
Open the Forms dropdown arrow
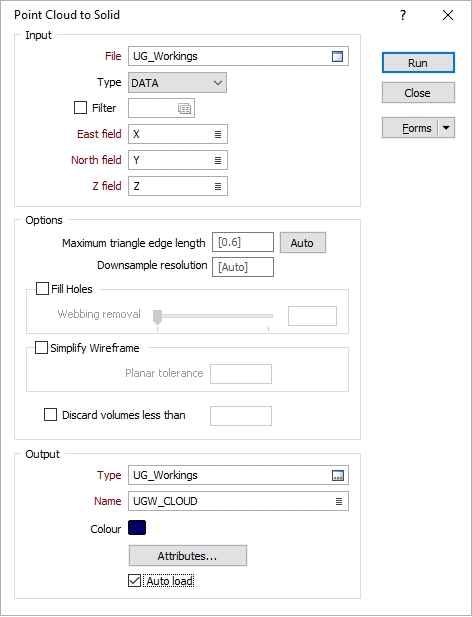pyautogui.click(x=446, y=128)
